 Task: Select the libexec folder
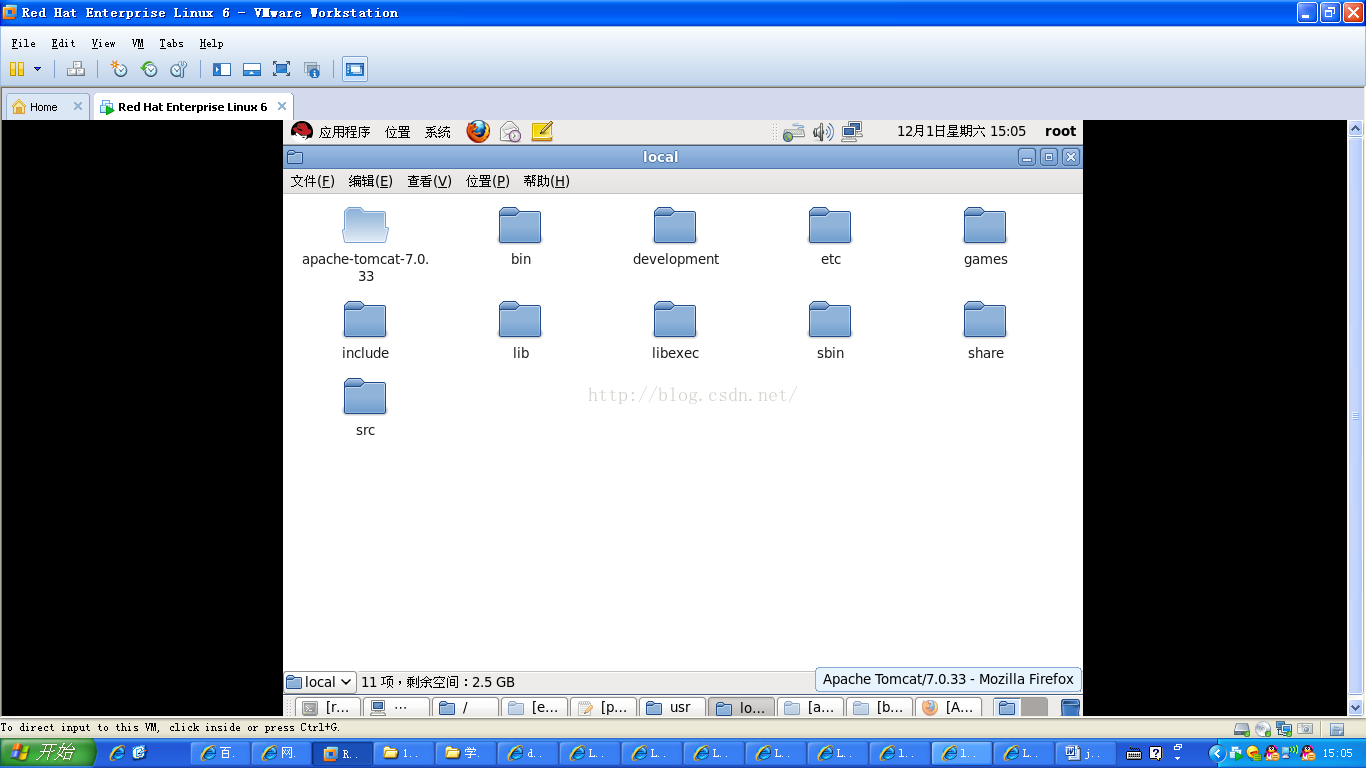click(x=675, y=331)
